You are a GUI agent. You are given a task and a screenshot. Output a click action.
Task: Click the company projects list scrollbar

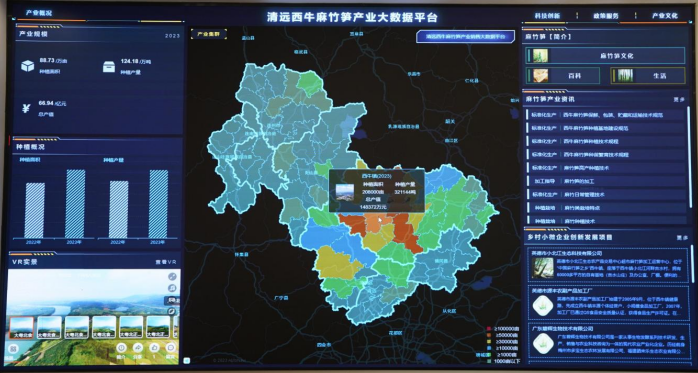(x=692, y=264)
